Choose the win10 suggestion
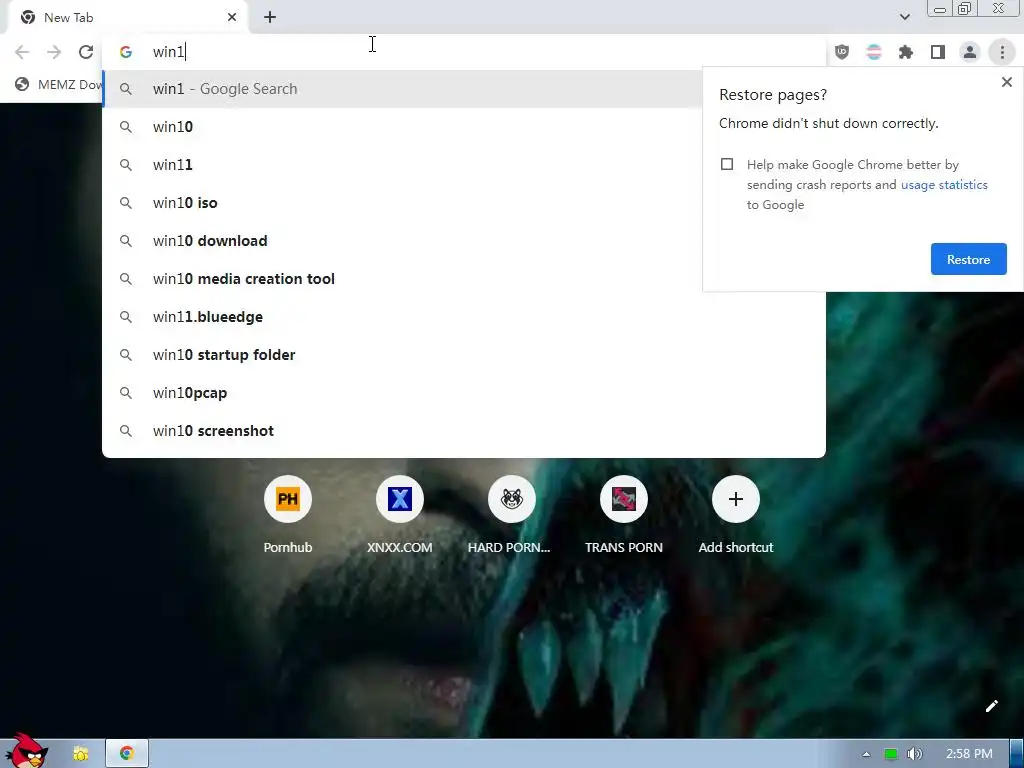 pyautogui.click(x=403, y=127)
